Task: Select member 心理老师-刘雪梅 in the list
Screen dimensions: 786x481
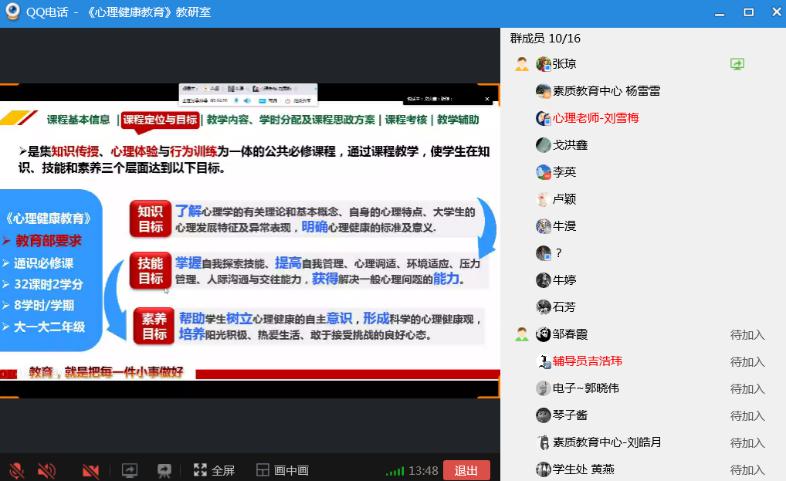Action: (x=595, y=118)
